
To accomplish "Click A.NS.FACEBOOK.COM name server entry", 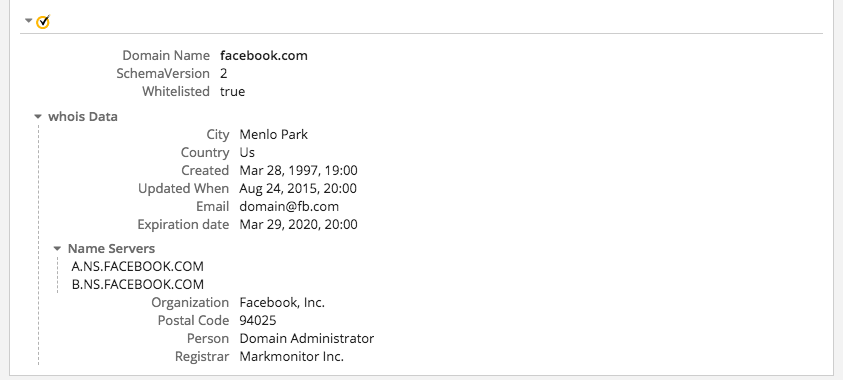I will (x=138, y=266).
